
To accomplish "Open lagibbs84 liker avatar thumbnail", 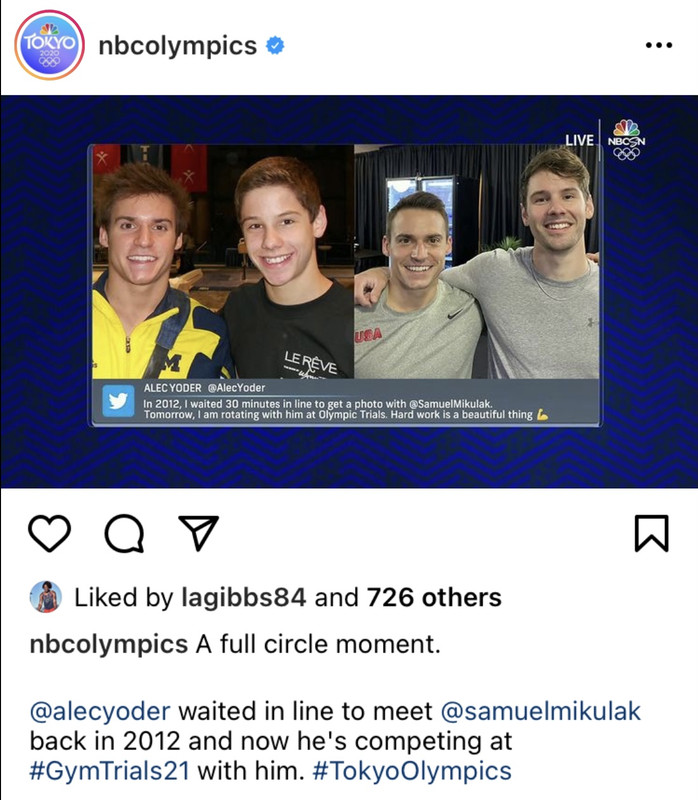I will pyautogui.click(x=46, y=596).
